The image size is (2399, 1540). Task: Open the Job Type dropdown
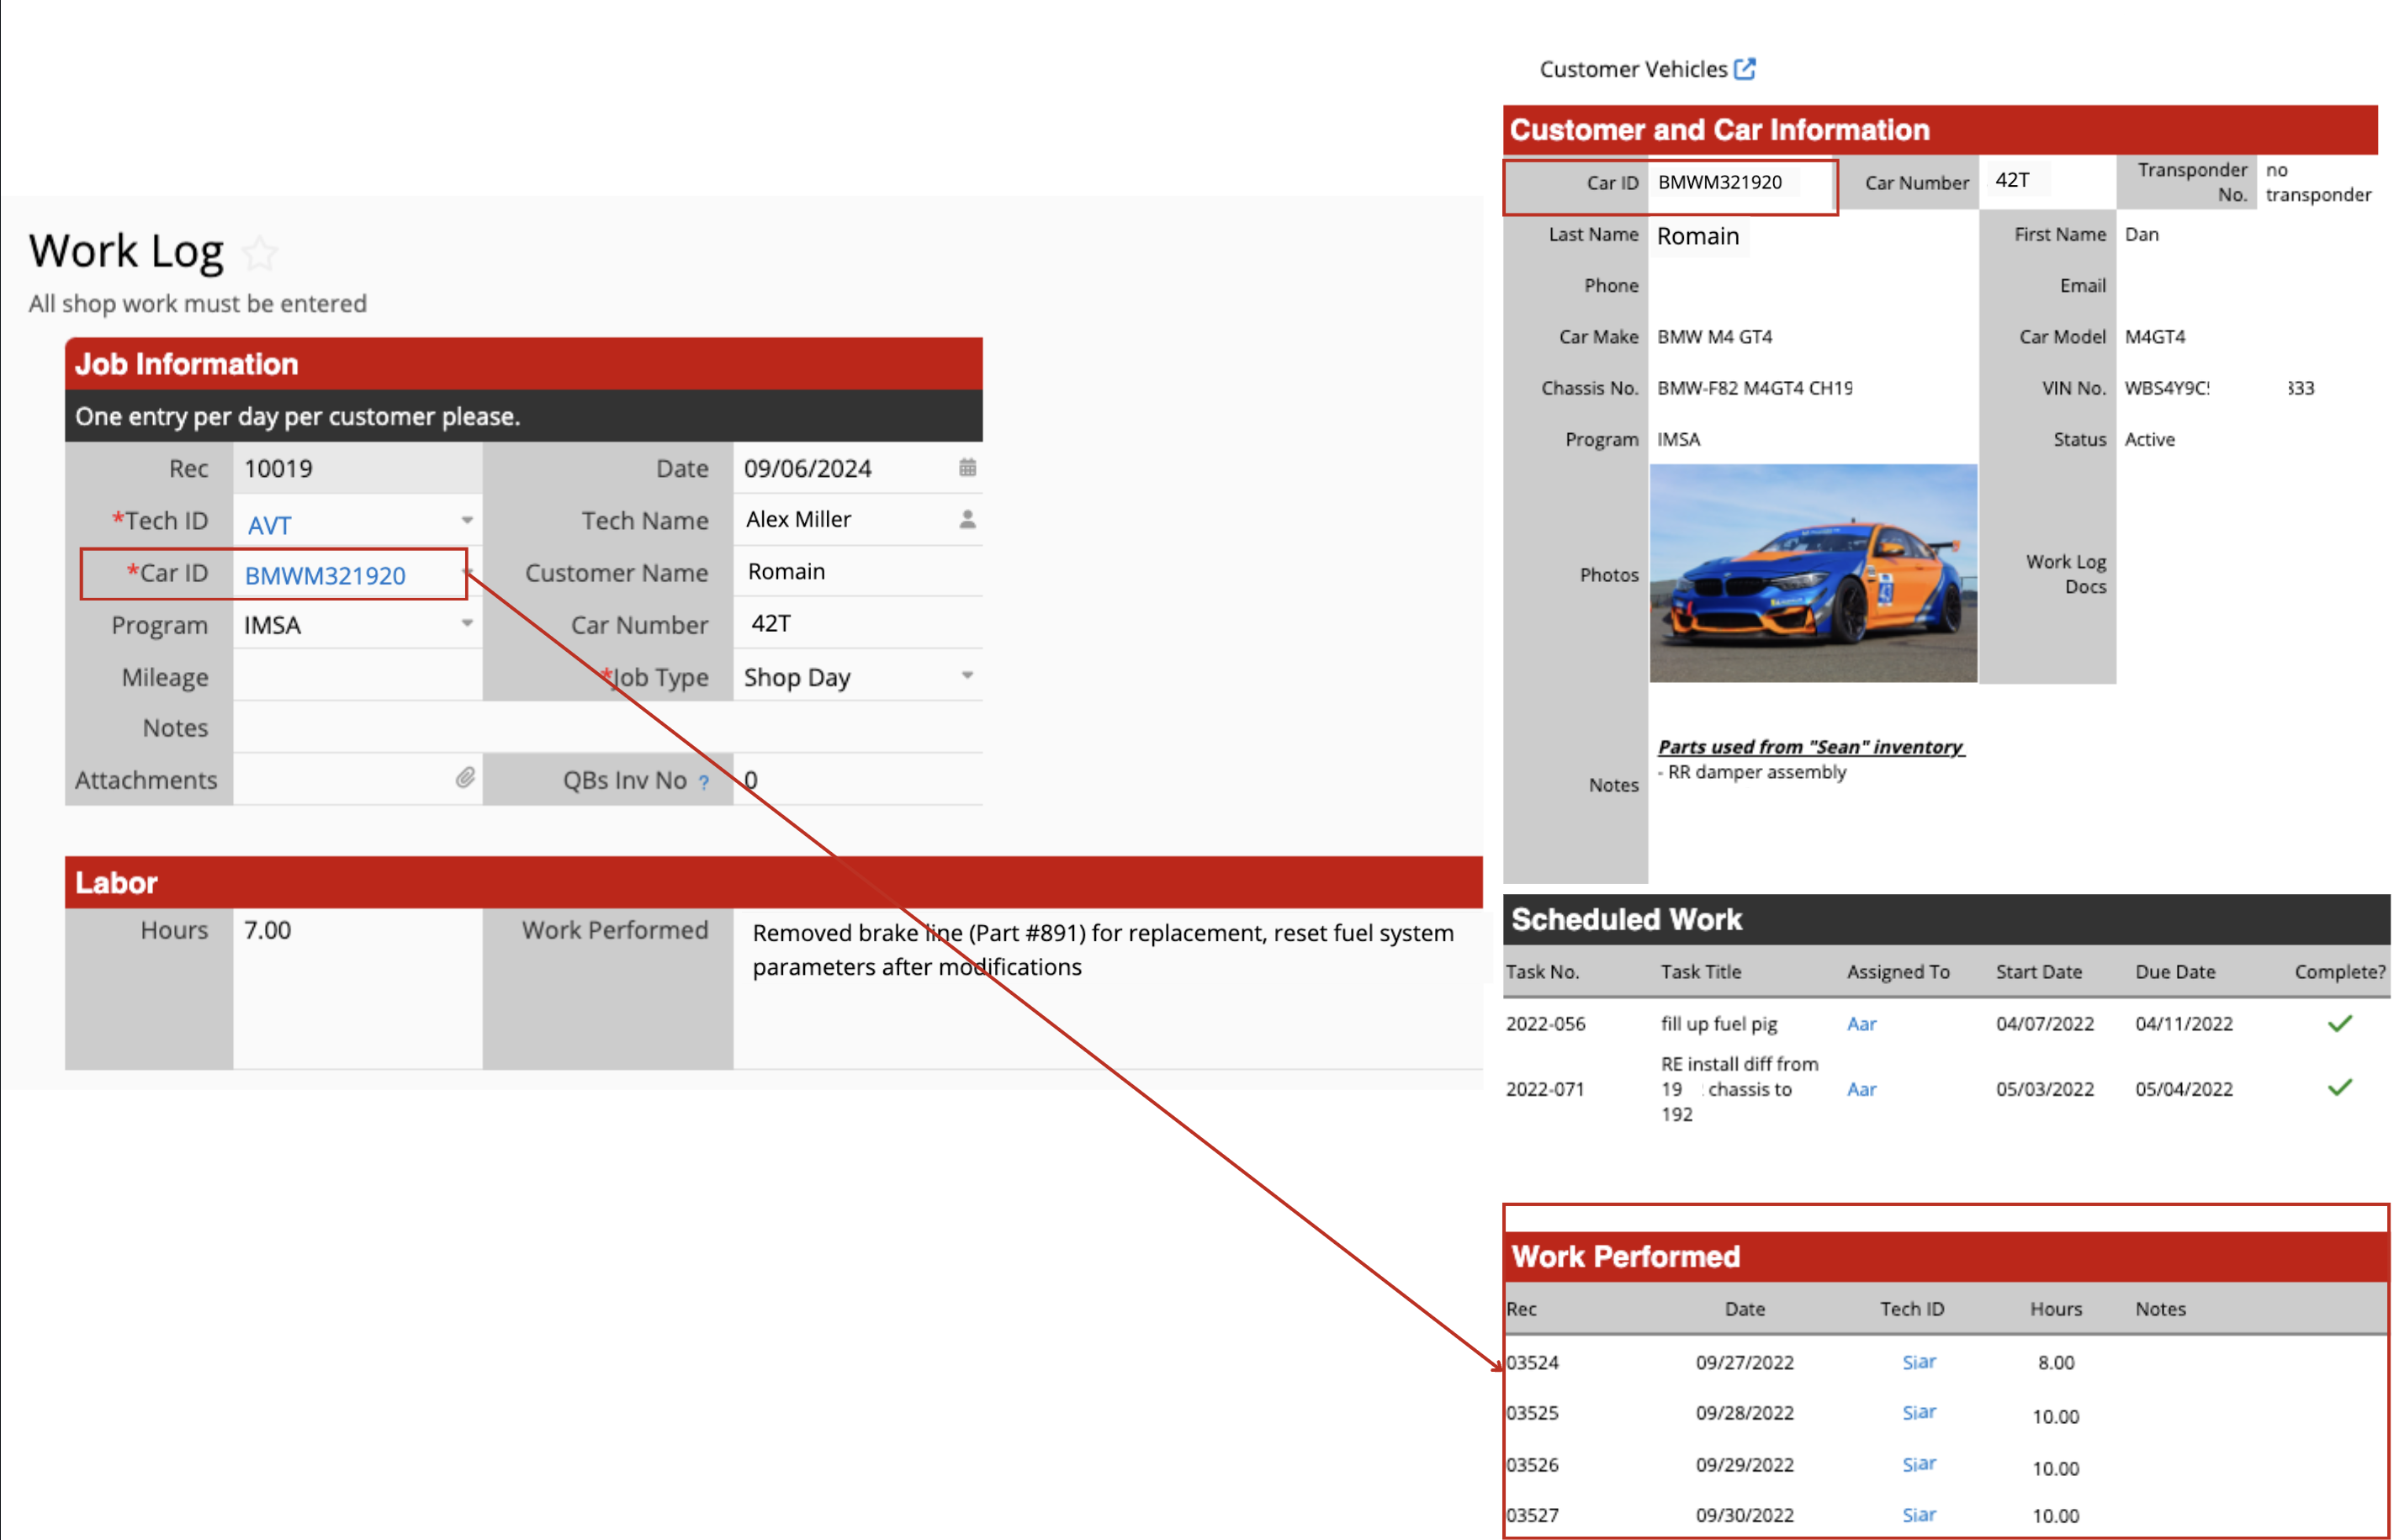(967, 676)
